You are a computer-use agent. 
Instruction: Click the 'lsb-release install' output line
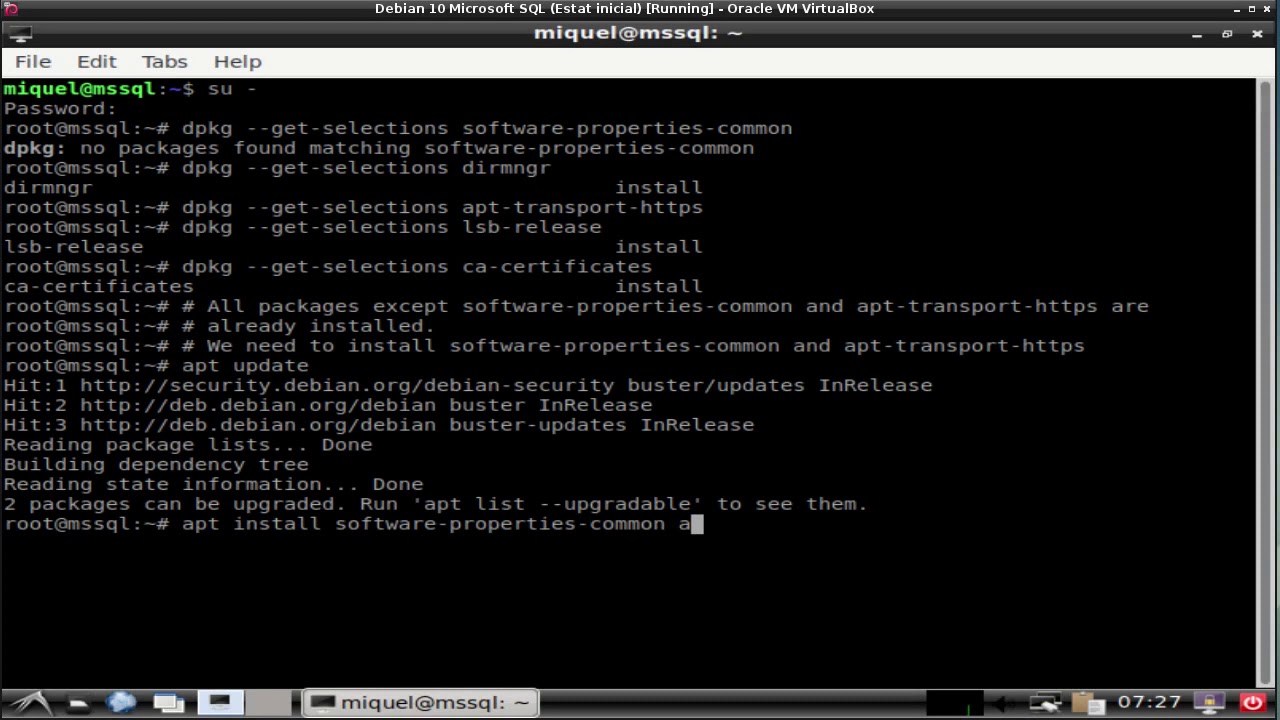(x=353, y=247)
